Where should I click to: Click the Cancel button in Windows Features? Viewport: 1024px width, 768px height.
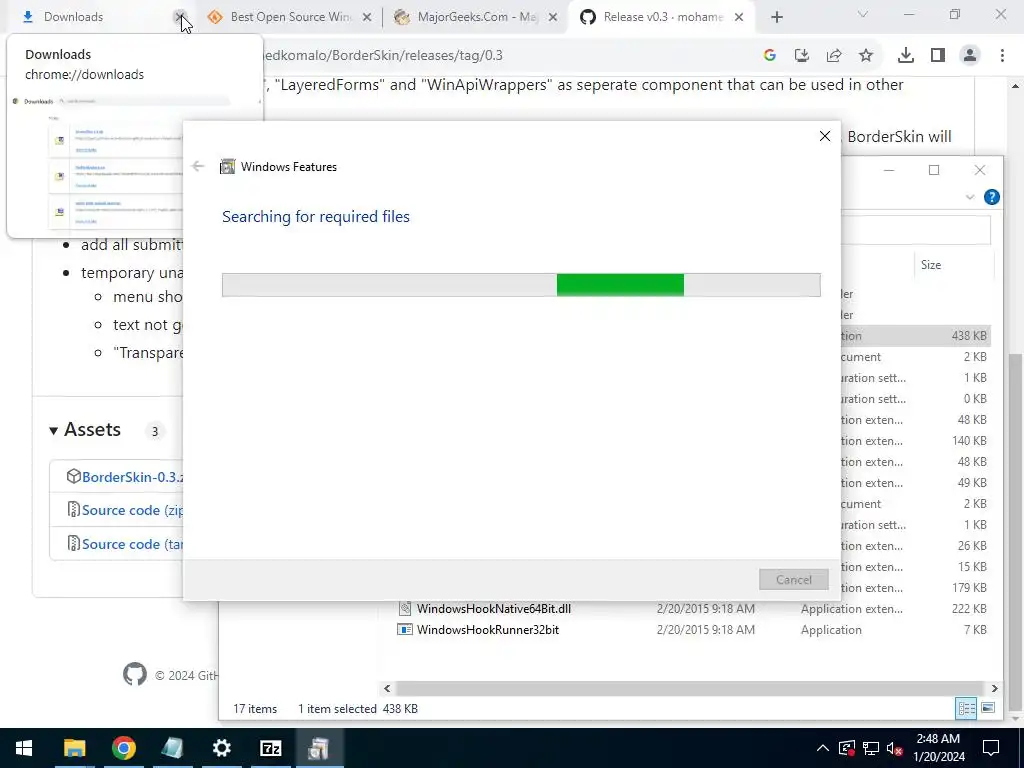[793, 579]
